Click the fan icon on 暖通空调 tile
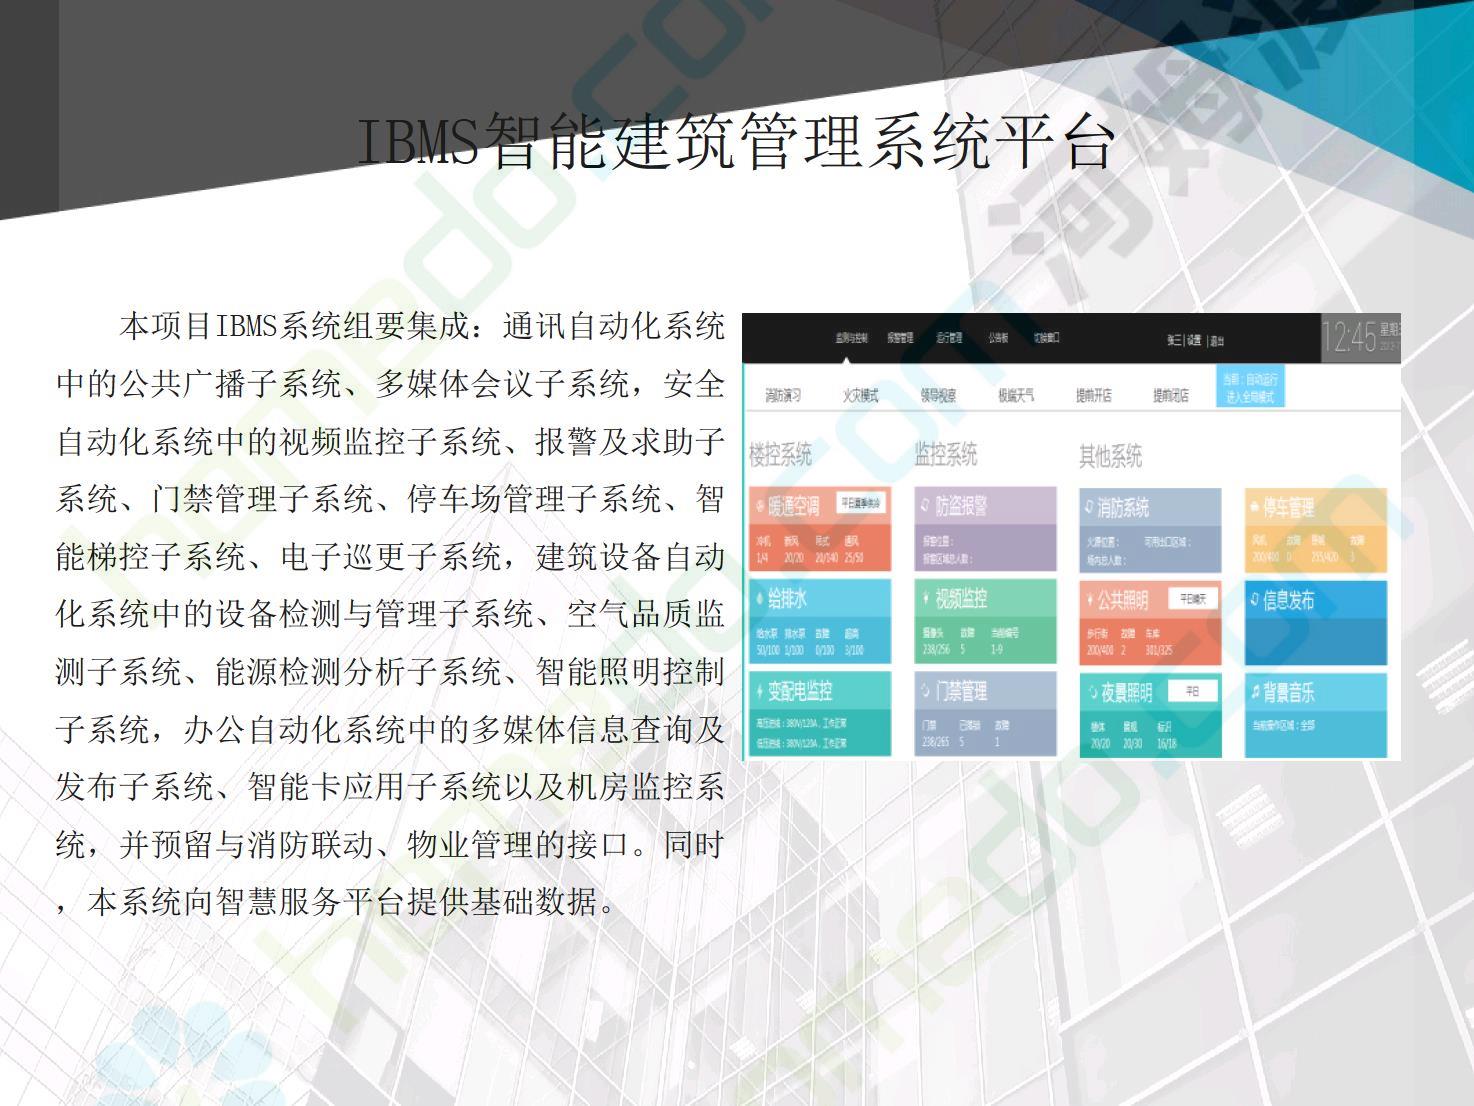 pos(760,507)
